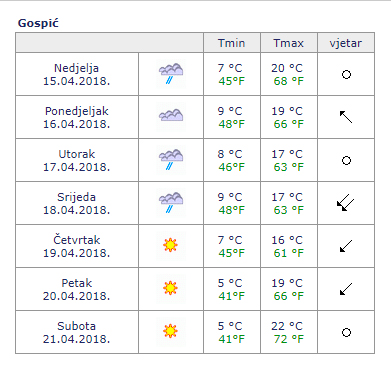The image size is (391, 369).
Task: Click the wind arrow for Petak
Action: pos(346,289)
